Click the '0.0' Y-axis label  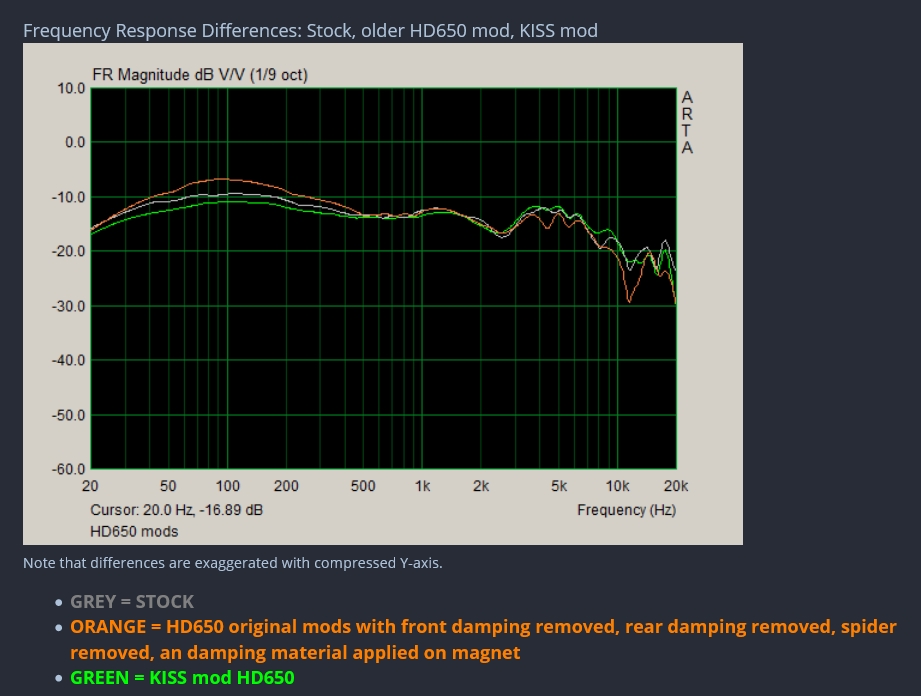click(x=75, y=142)
